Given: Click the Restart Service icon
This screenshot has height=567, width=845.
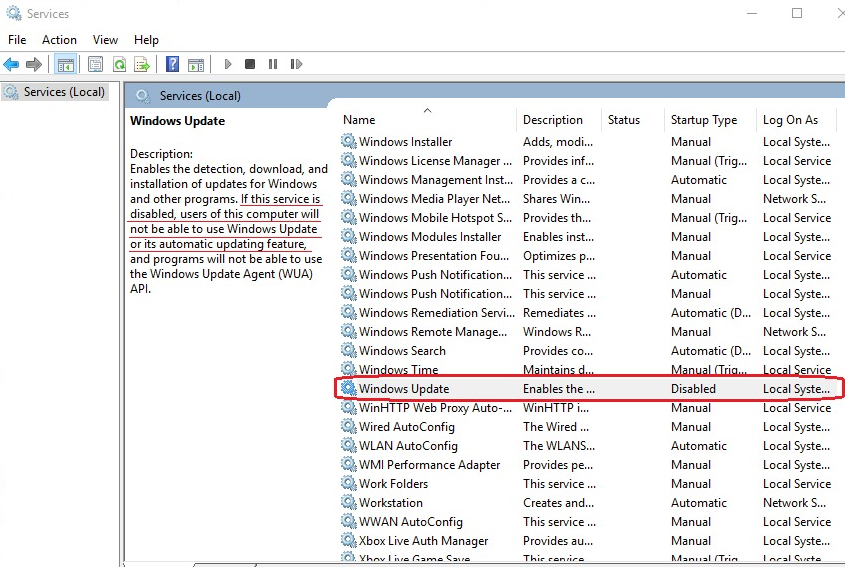Looking at the screenshot, I should 296,64.
